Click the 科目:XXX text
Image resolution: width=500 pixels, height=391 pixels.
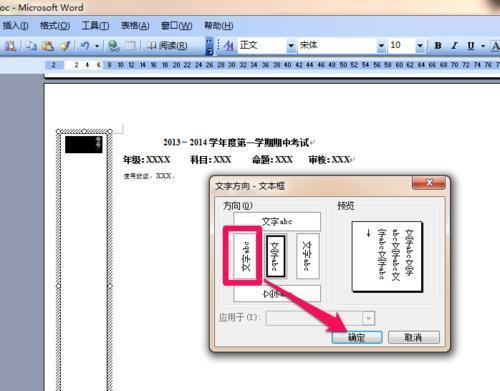(x=211, y=160)
